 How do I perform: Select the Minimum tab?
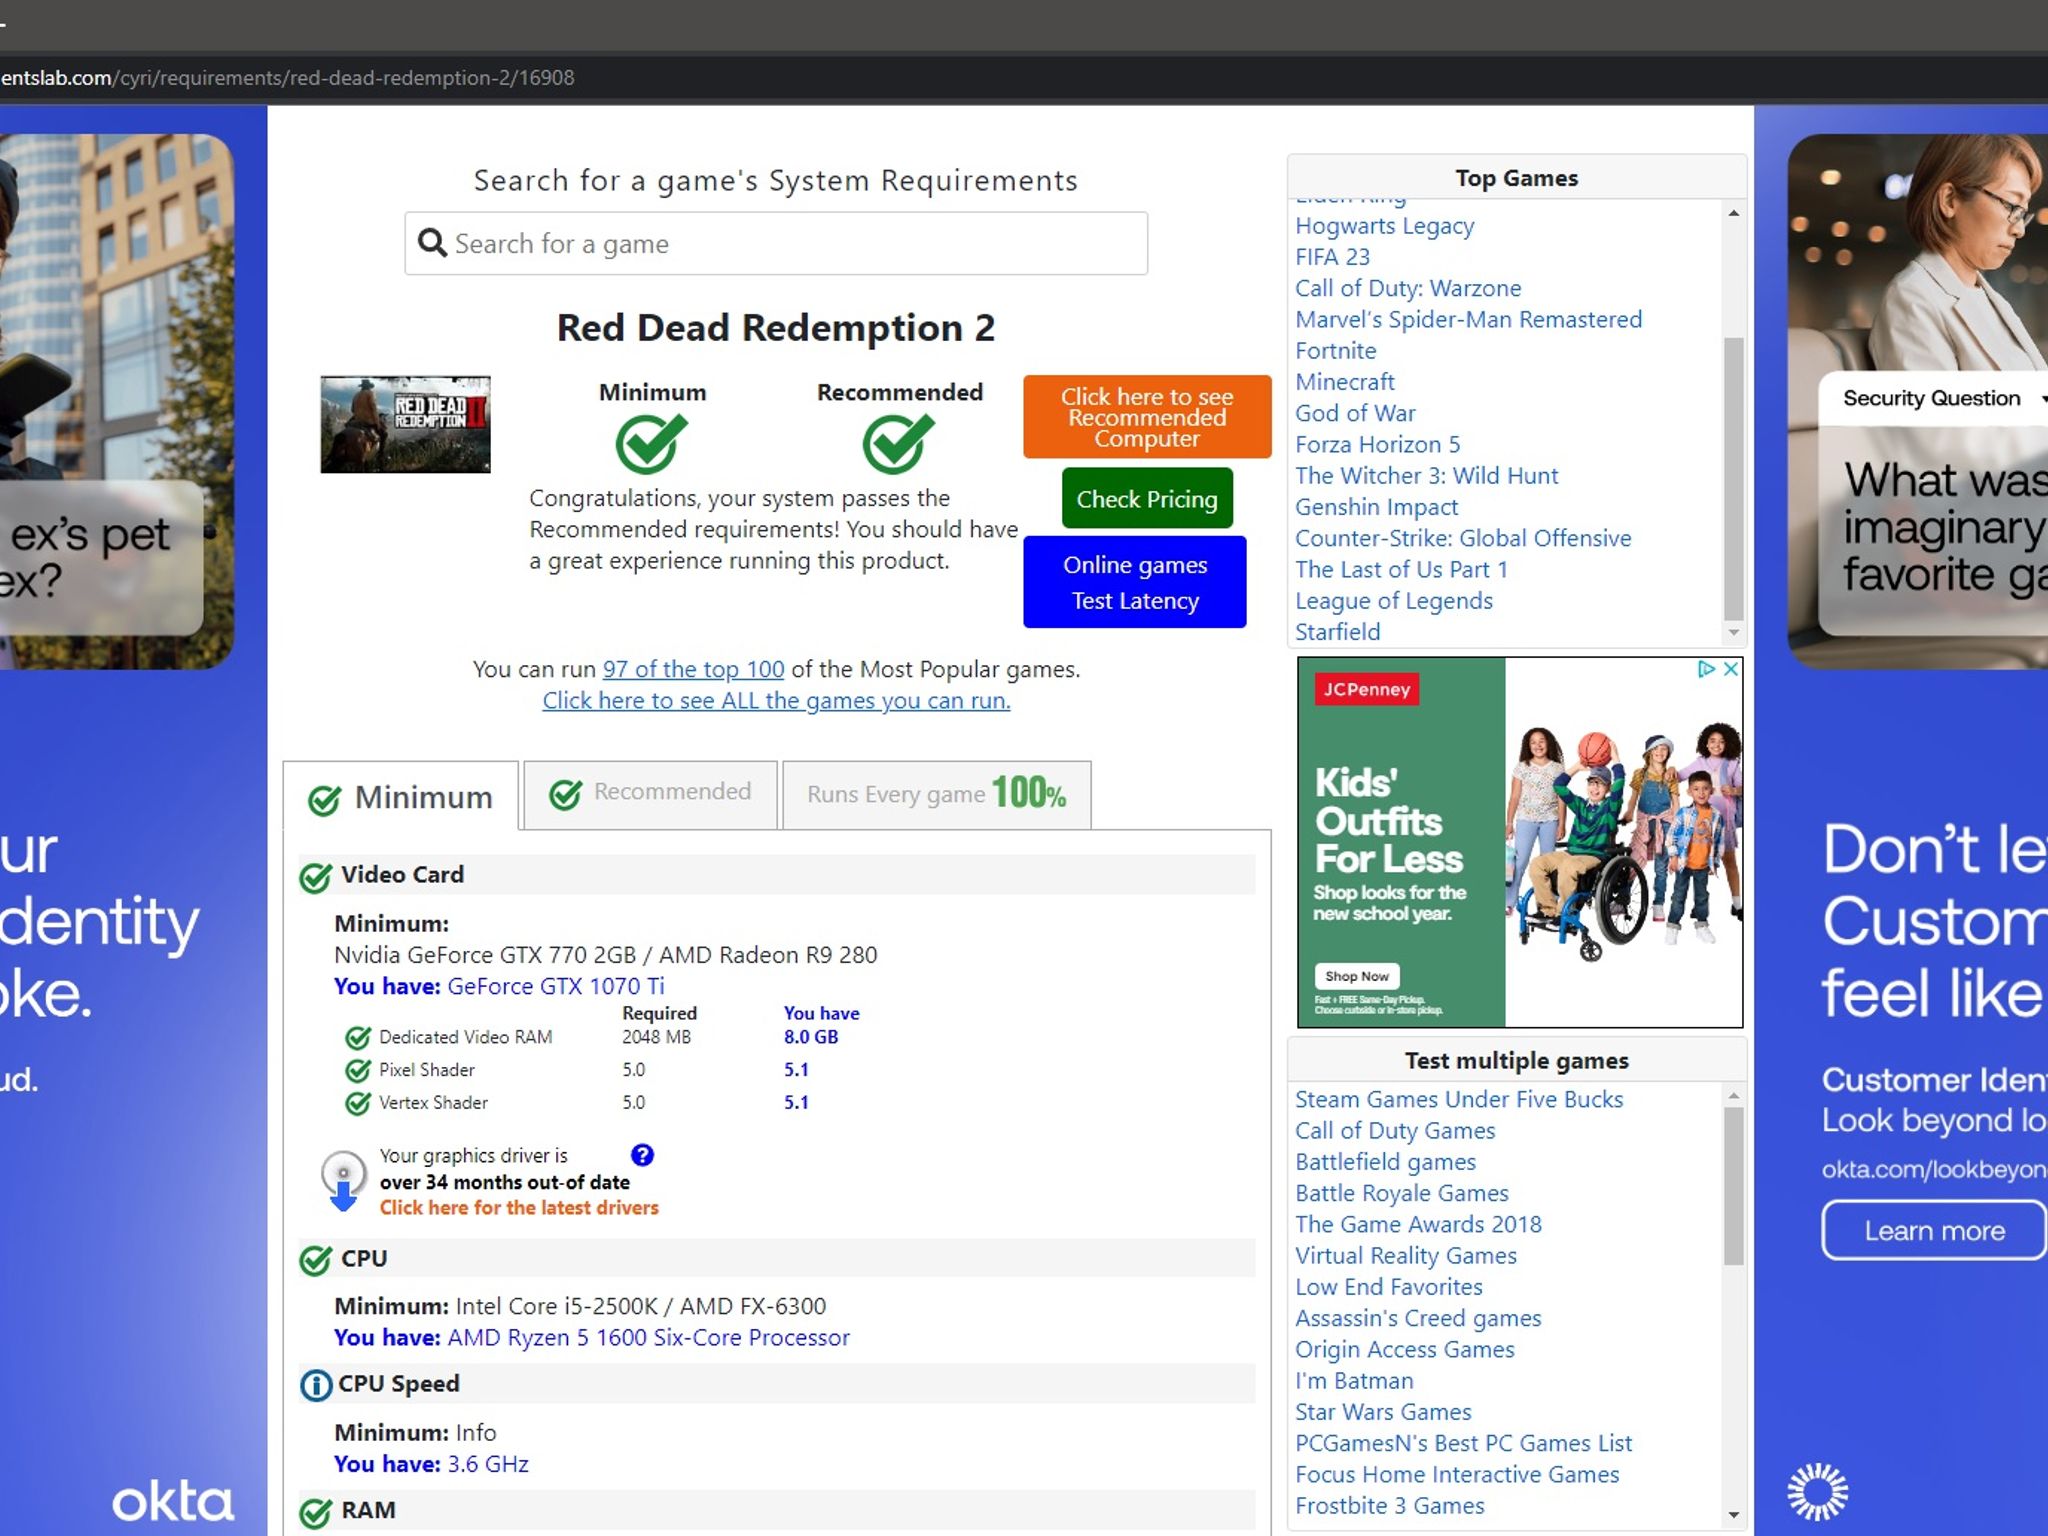(x=401, y=796)
